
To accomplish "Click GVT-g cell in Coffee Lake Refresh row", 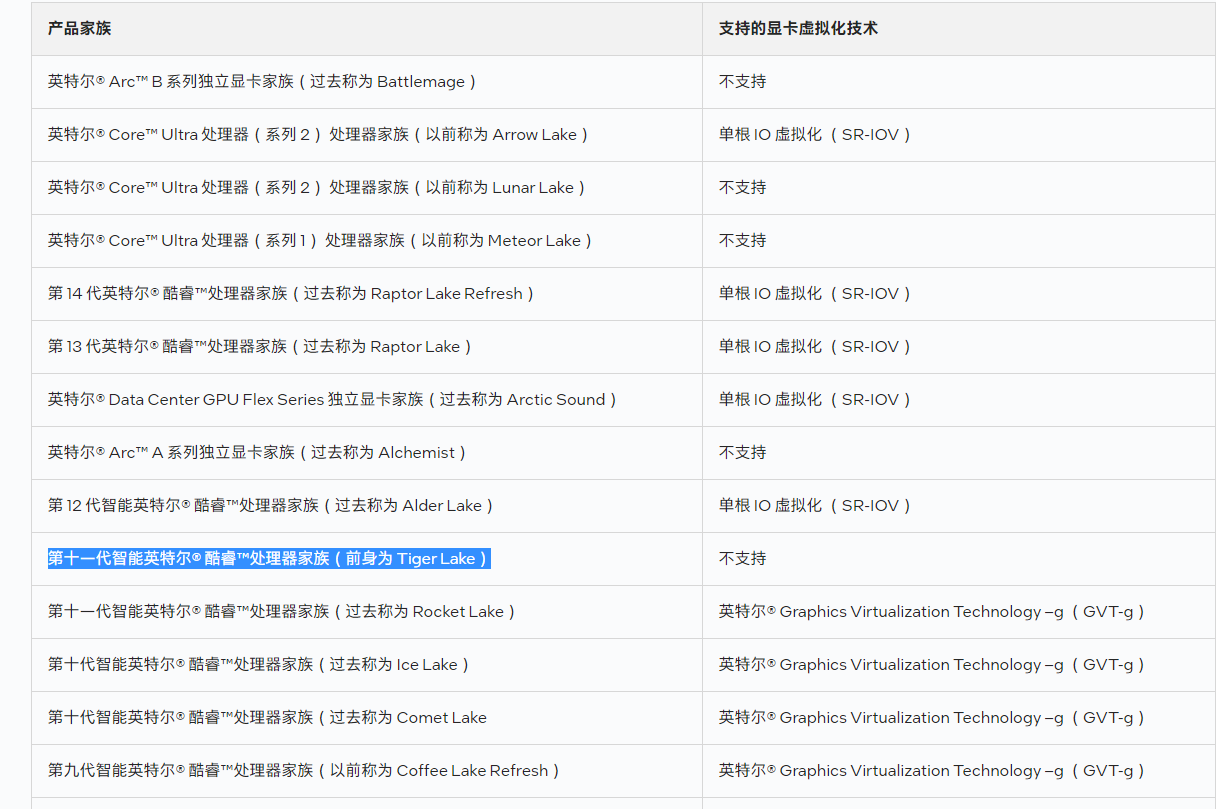I will (x=932, y=771).
